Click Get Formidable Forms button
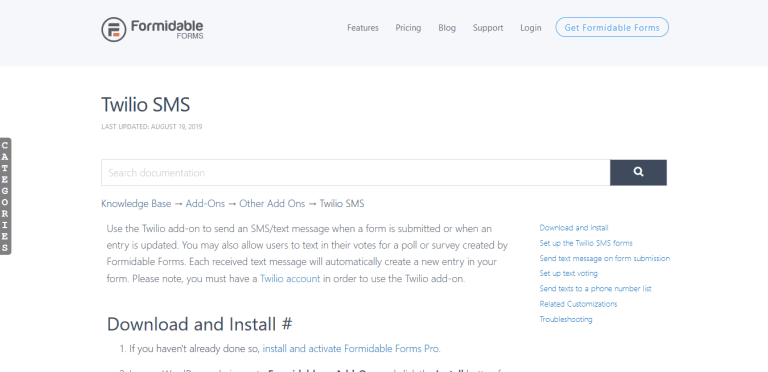This screenshot has height=372, width=768. point(612,27)
